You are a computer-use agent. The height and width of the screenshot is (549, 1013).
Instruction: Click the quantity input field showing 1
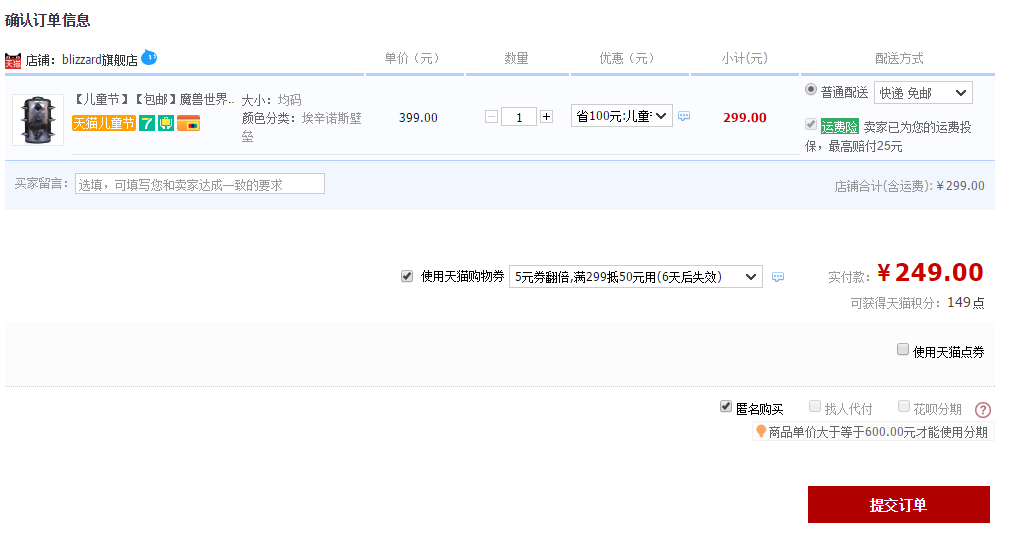pyautogui.click(x=519, y=117)
